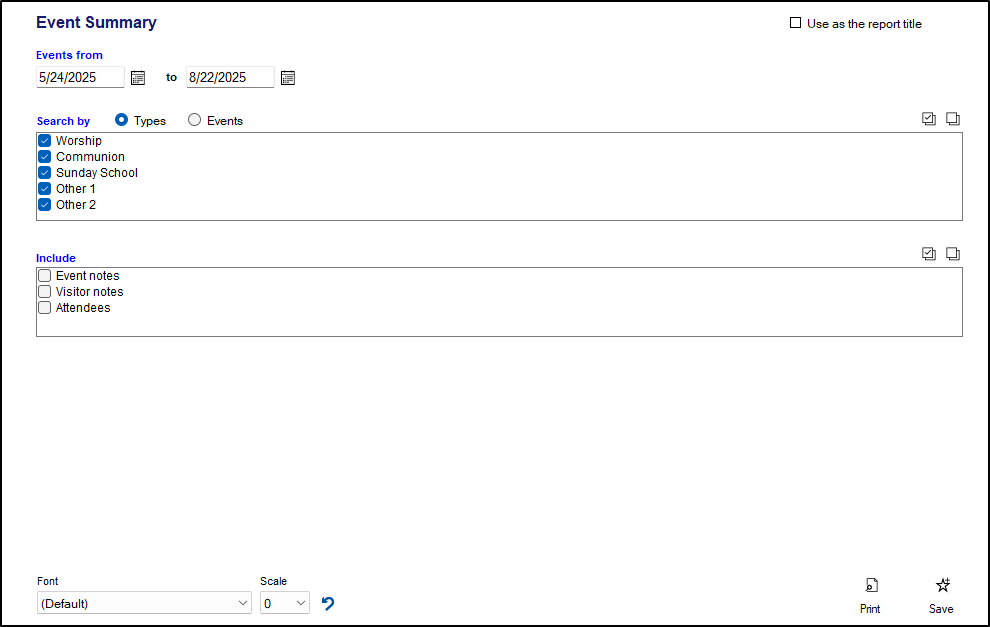Check the 'Attendees' option

click(44, 307)
